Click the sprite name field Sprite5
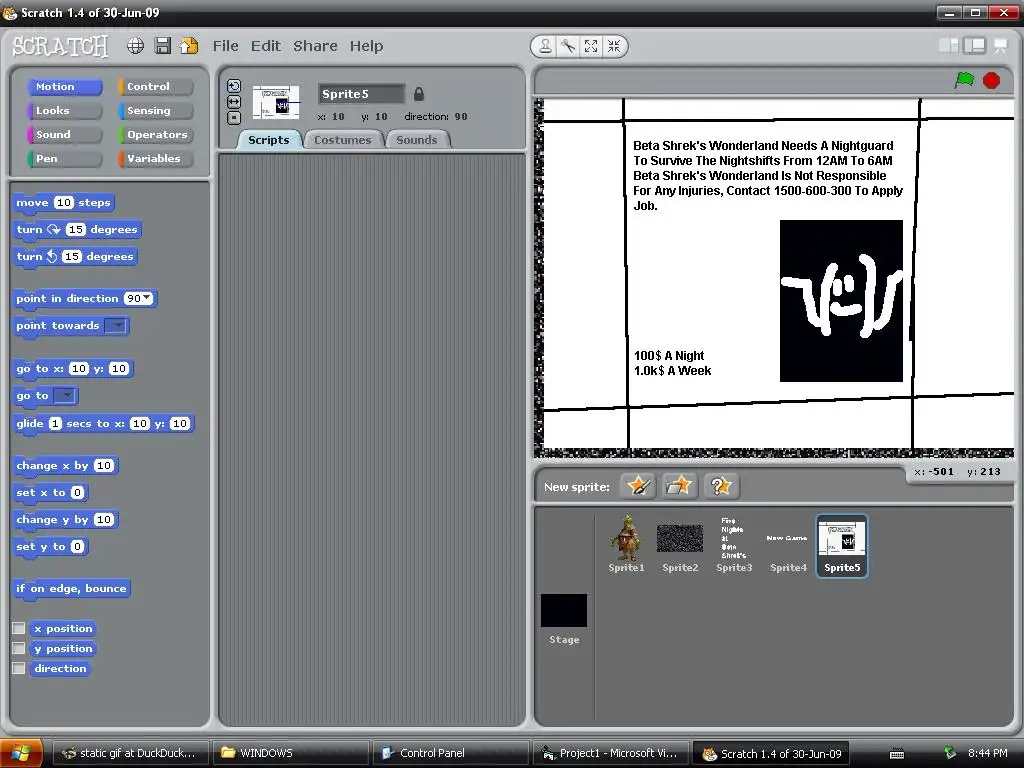1024x768 pixels. (x=361, y=94)
